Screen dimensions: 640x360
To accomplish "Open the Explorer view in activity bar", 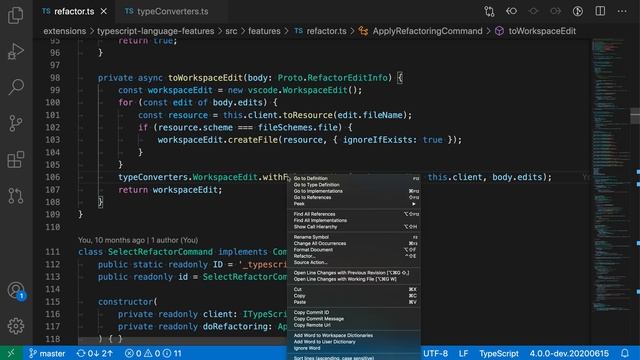I will tap(16, 15).
